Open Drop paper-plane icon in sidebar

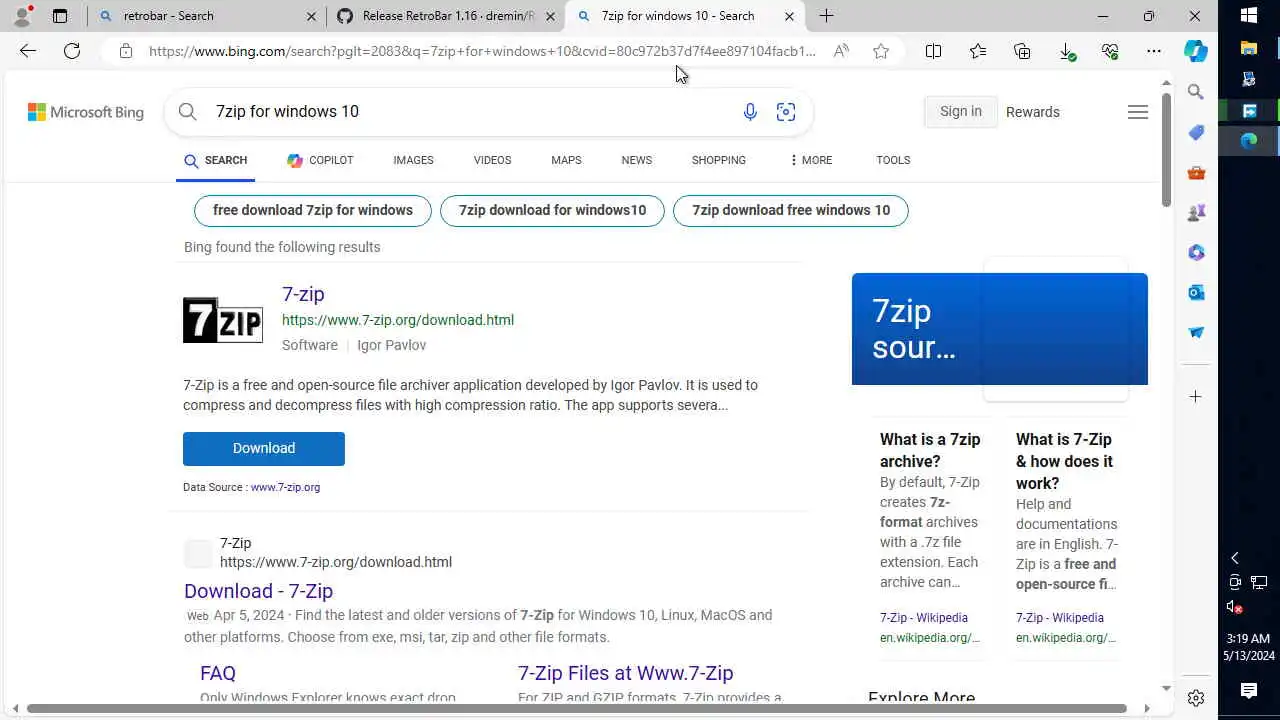click(x=1196, y=332)
